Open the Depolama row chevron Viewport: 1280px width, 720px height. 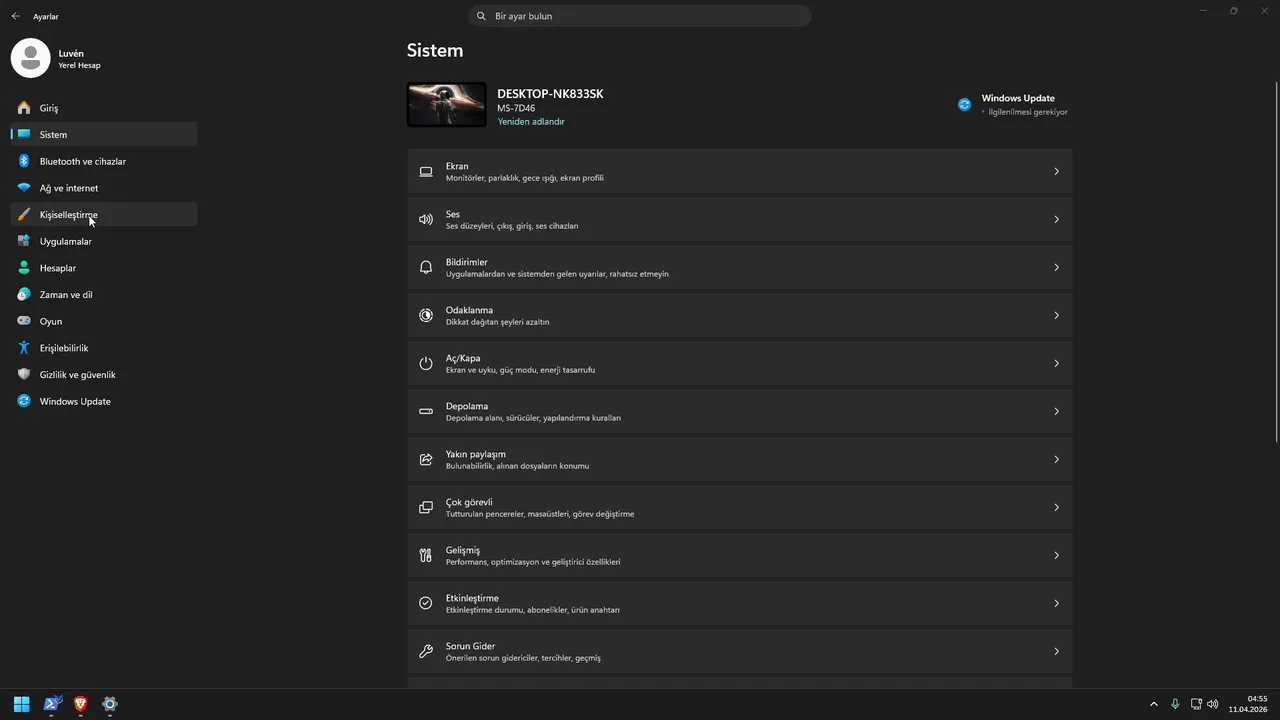pos(1056,412)
